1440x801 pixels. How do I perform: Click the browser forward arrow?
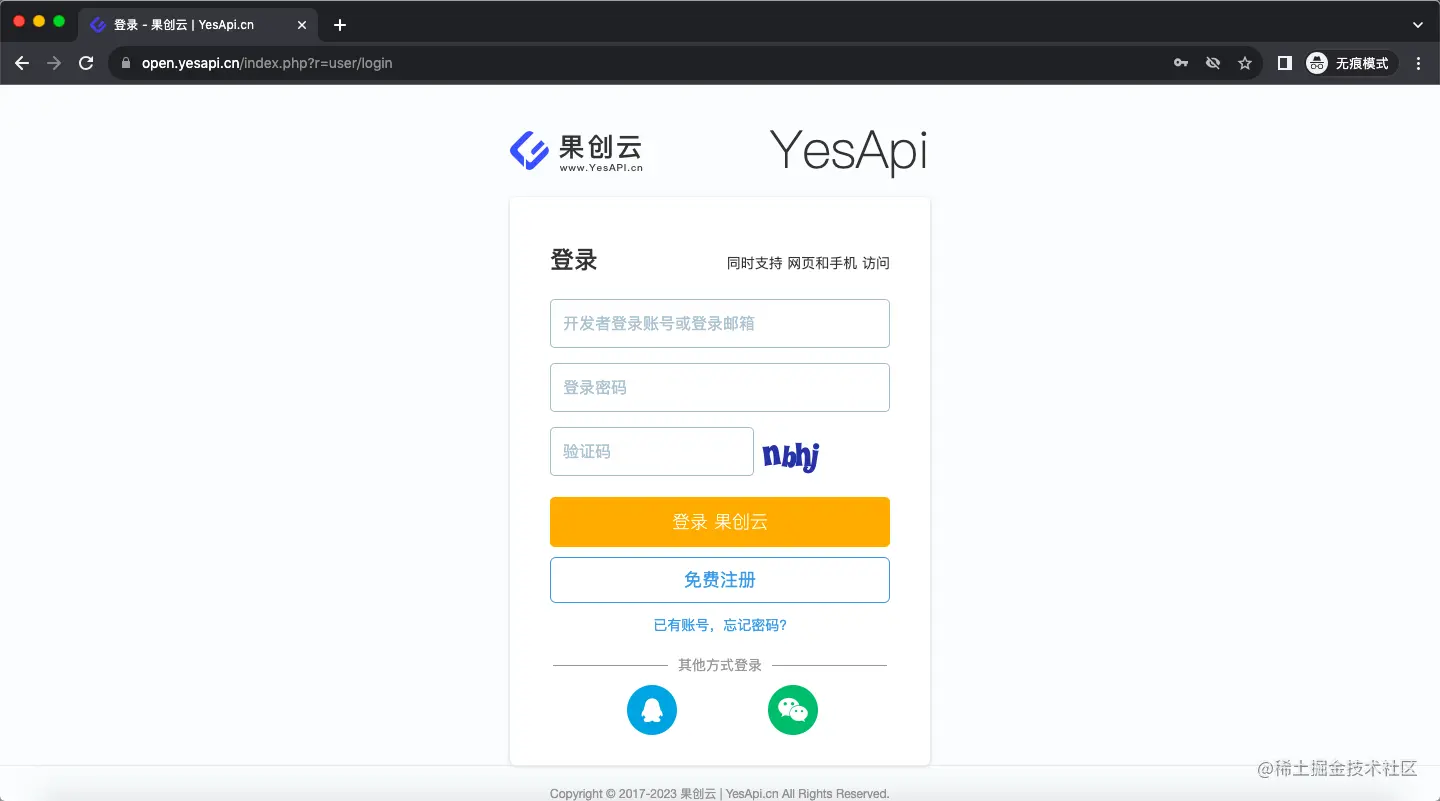(54, 63)
